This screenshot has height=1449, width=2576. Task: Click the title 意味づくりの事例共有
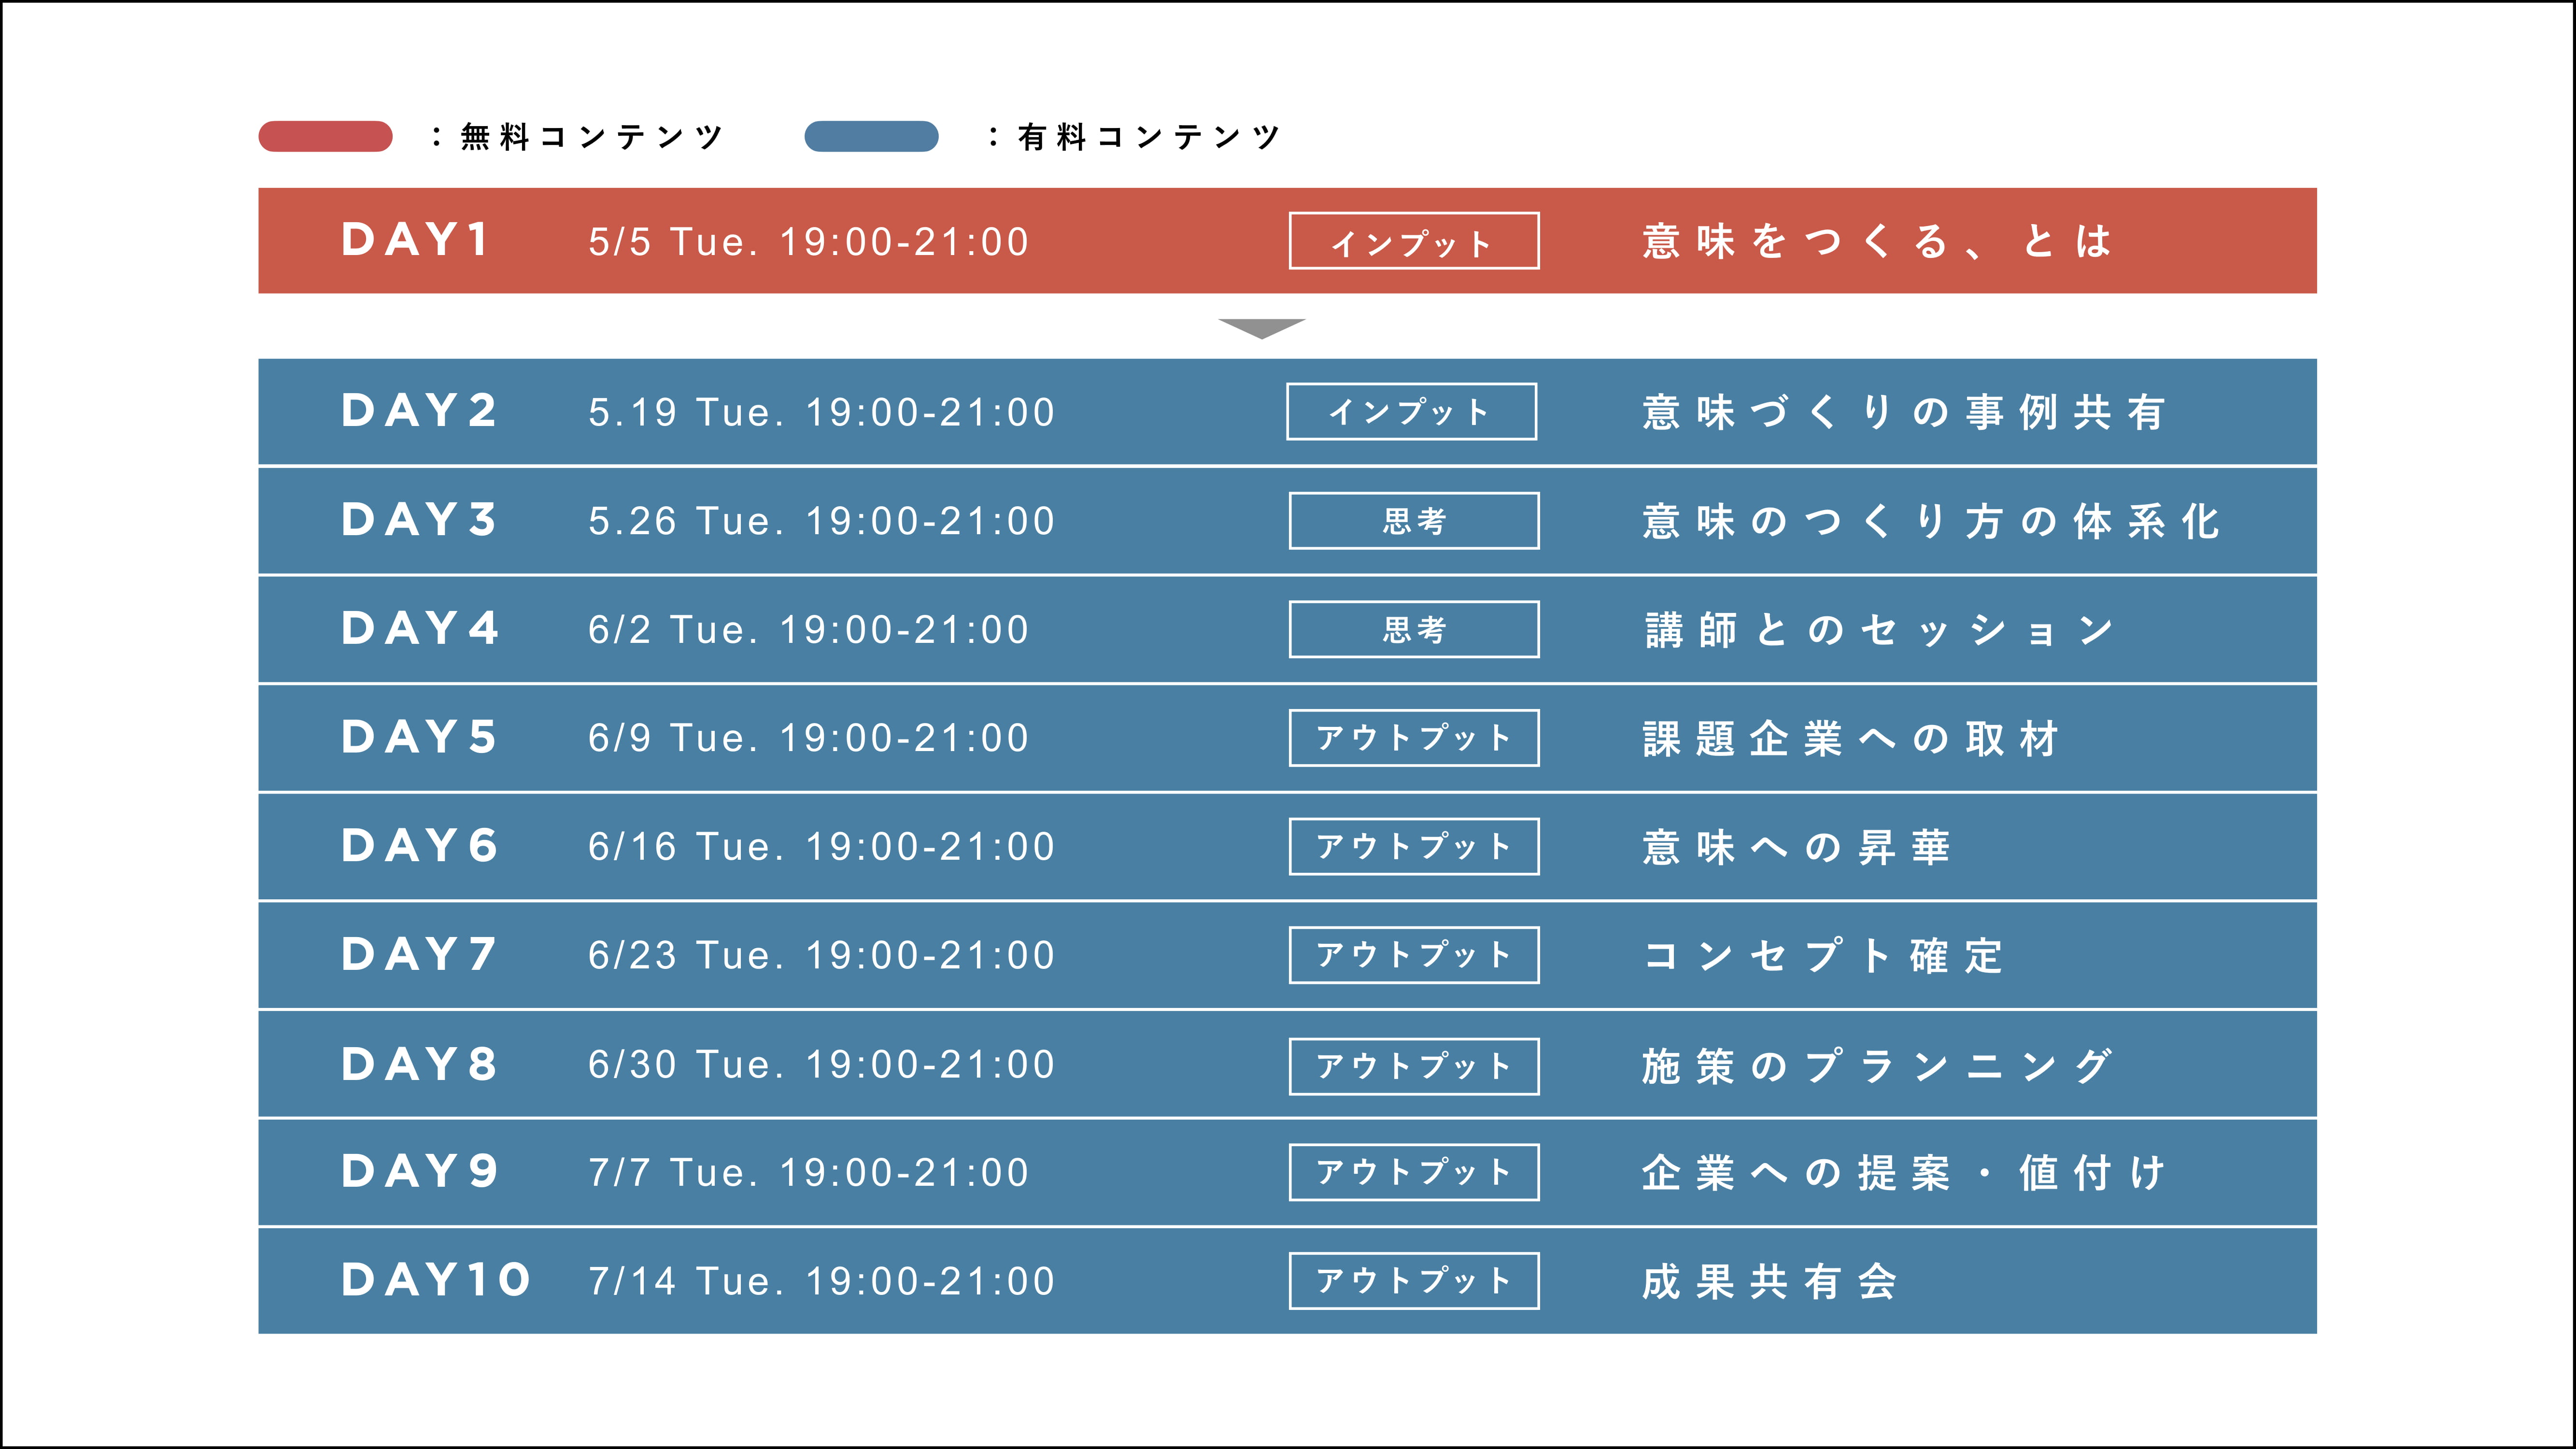tap(1904, 412)
